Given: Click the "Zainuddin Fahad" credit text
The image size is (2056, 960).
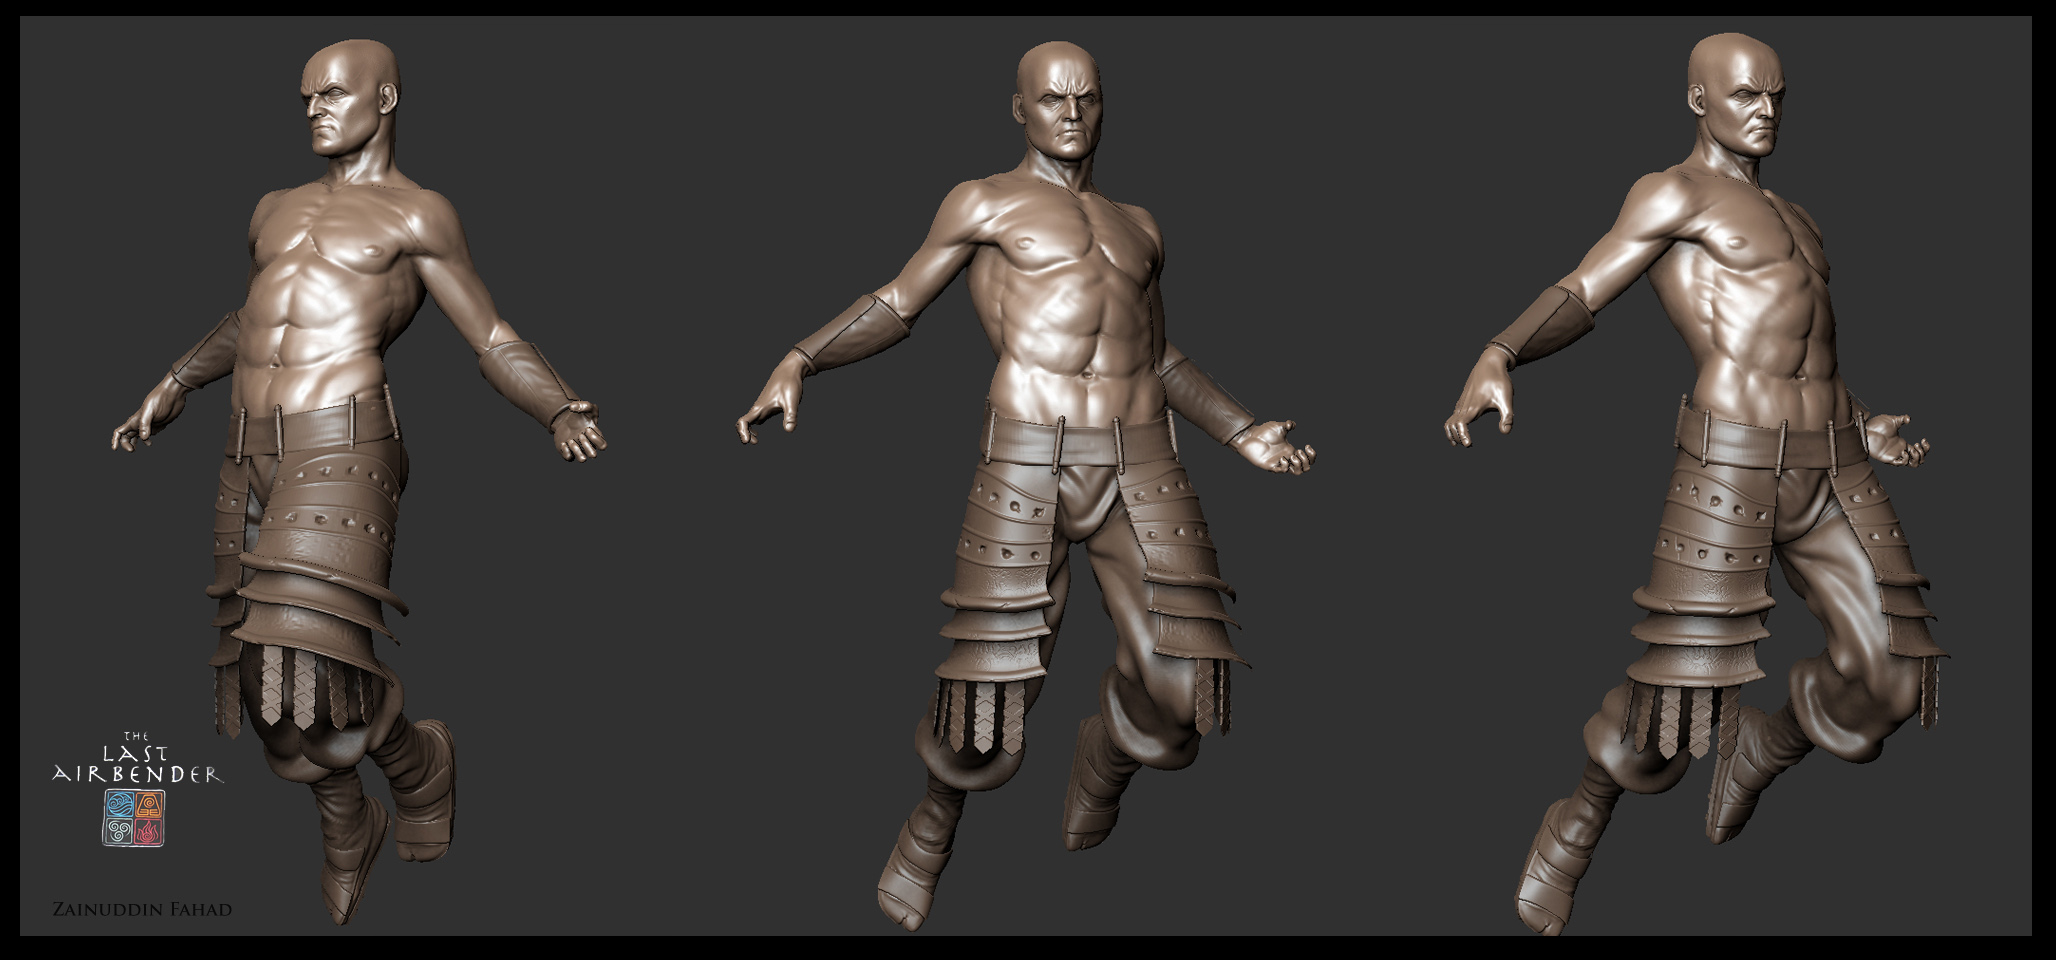Looking at the screenshot, I should click(x=142, y=909).
